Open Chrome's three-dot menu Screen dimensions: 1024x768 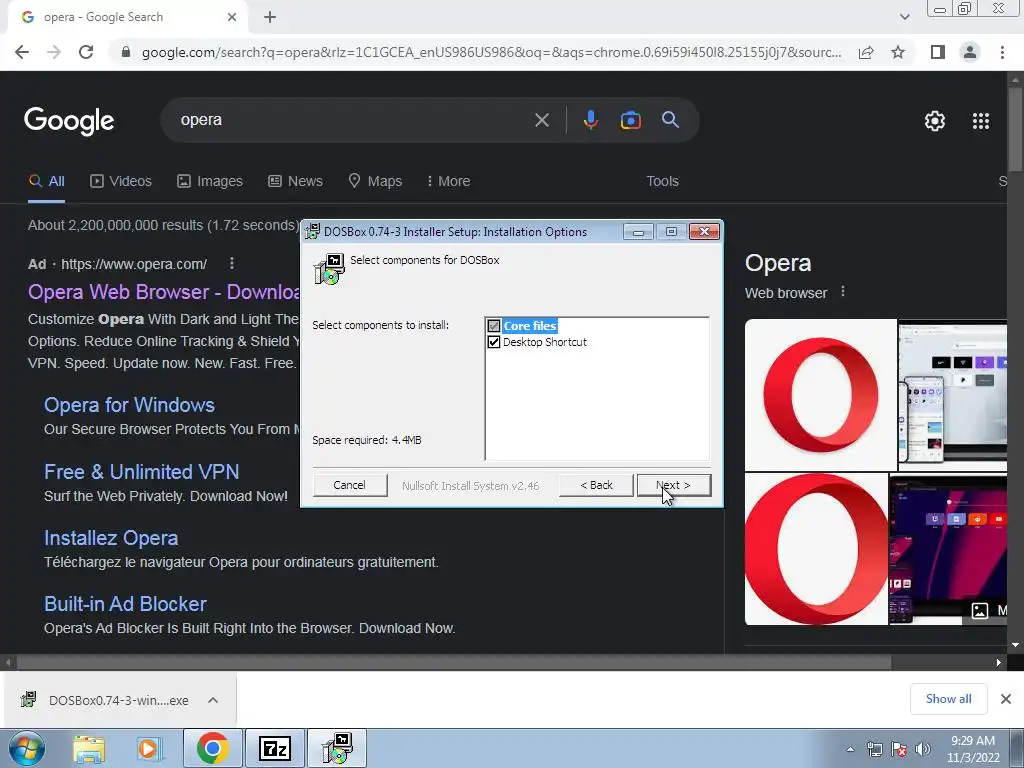tap(1002, 52)
